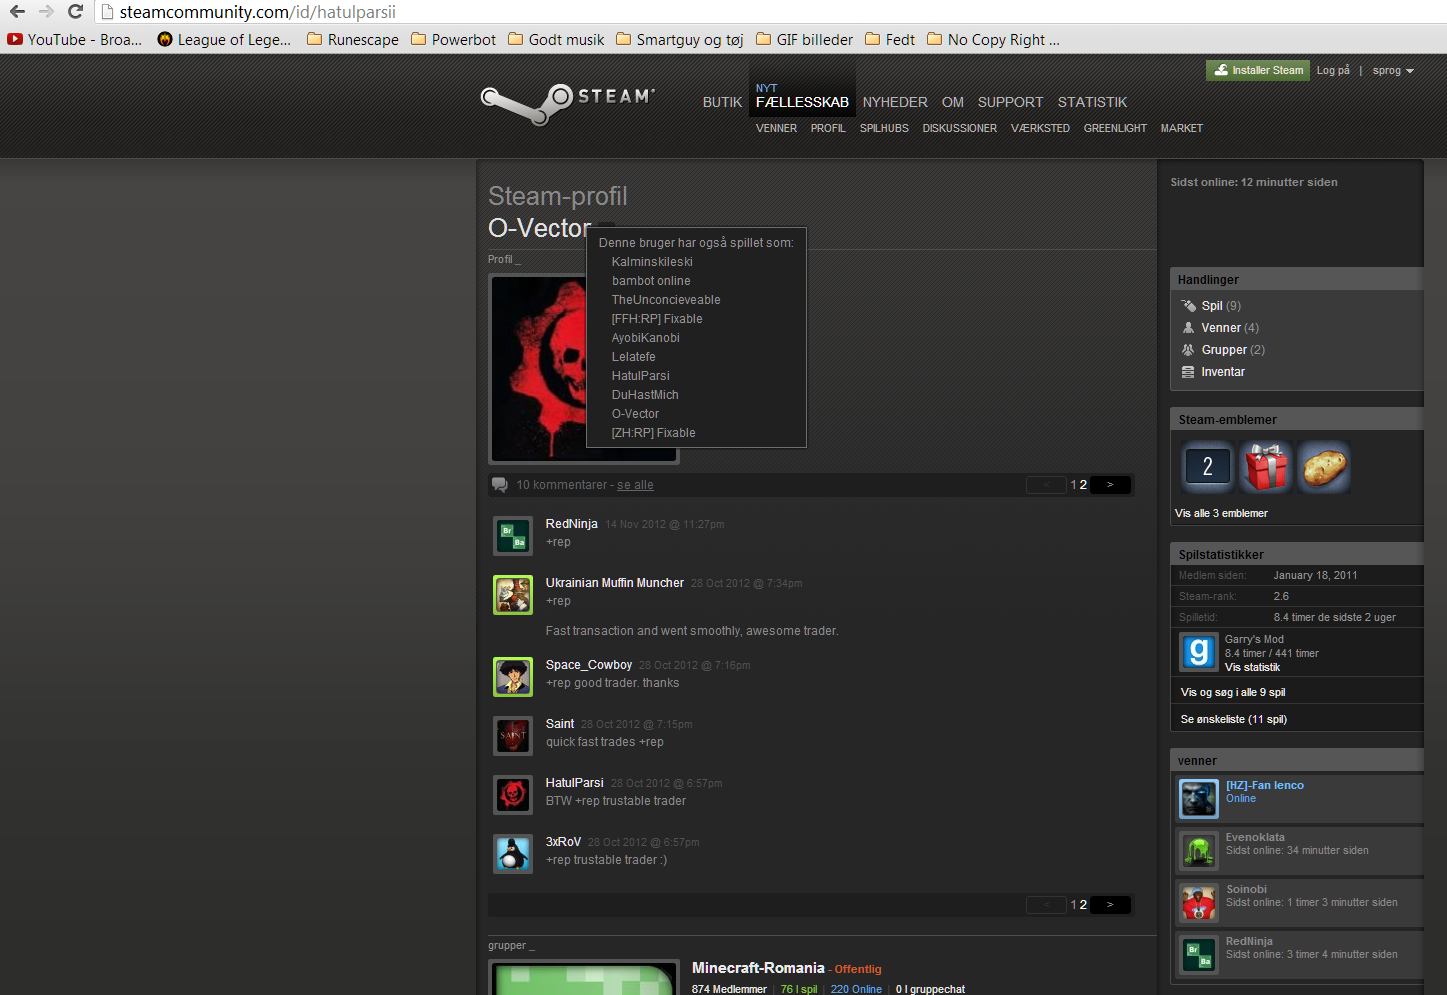
Task: Click Vis og søg i alle 9 spil
Action: tap(1233, 692)
